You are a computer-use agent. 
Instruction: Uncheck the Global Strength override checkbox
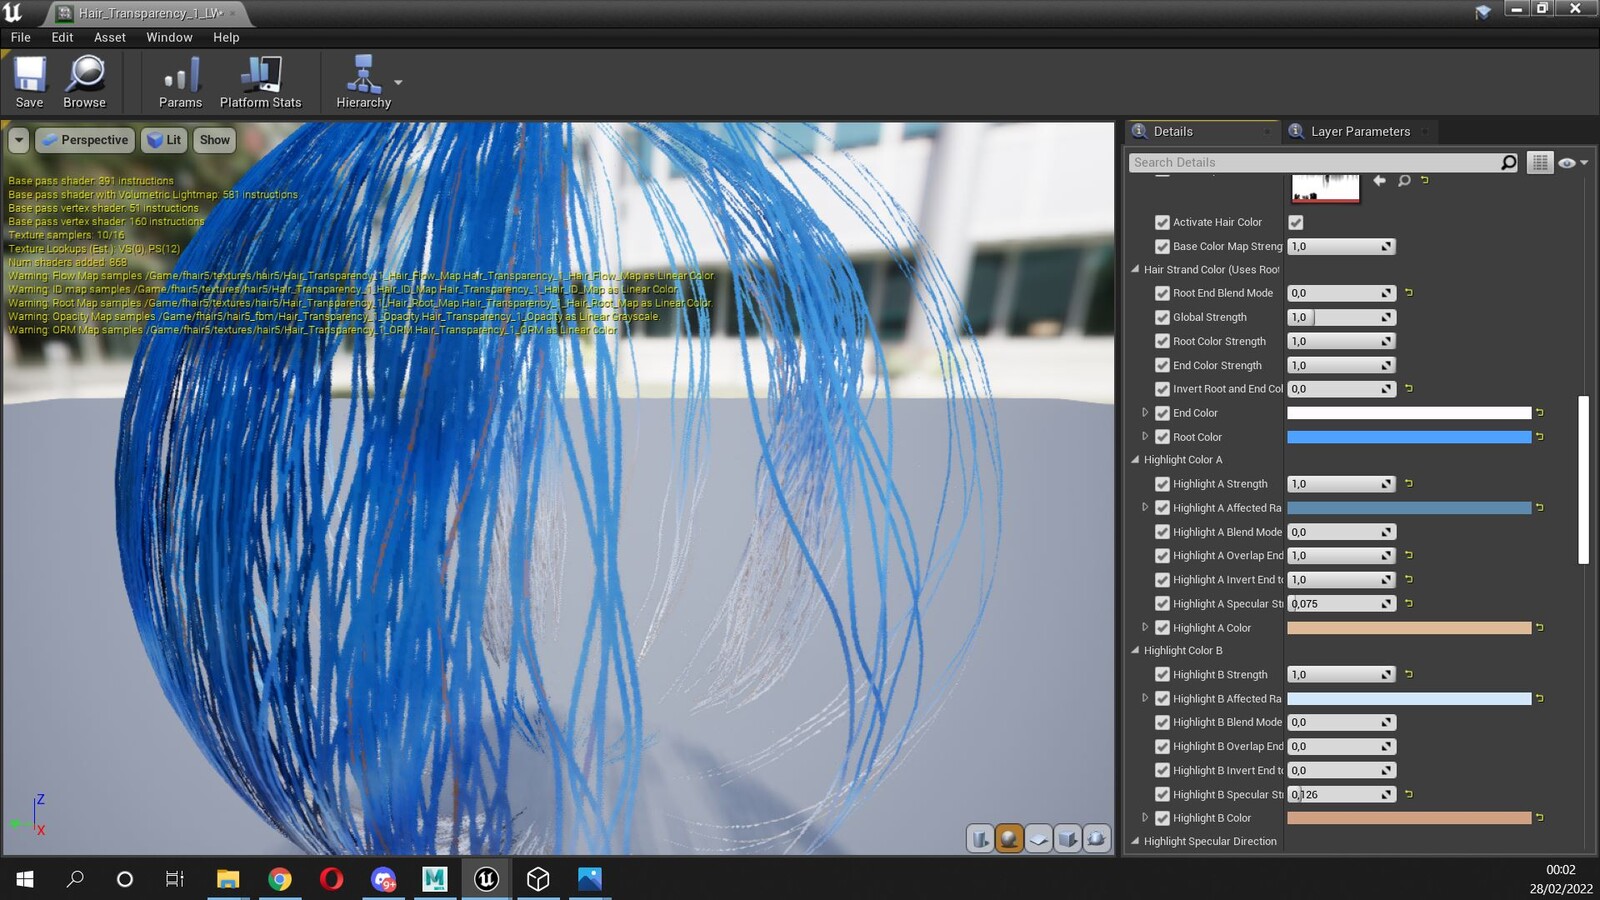(x=1162, y=317)
